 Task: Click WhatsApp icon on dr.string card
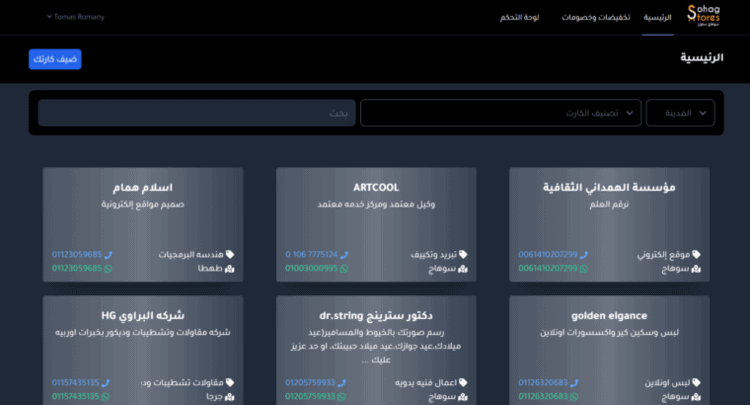pyautogui.click(x=342, y=397)
